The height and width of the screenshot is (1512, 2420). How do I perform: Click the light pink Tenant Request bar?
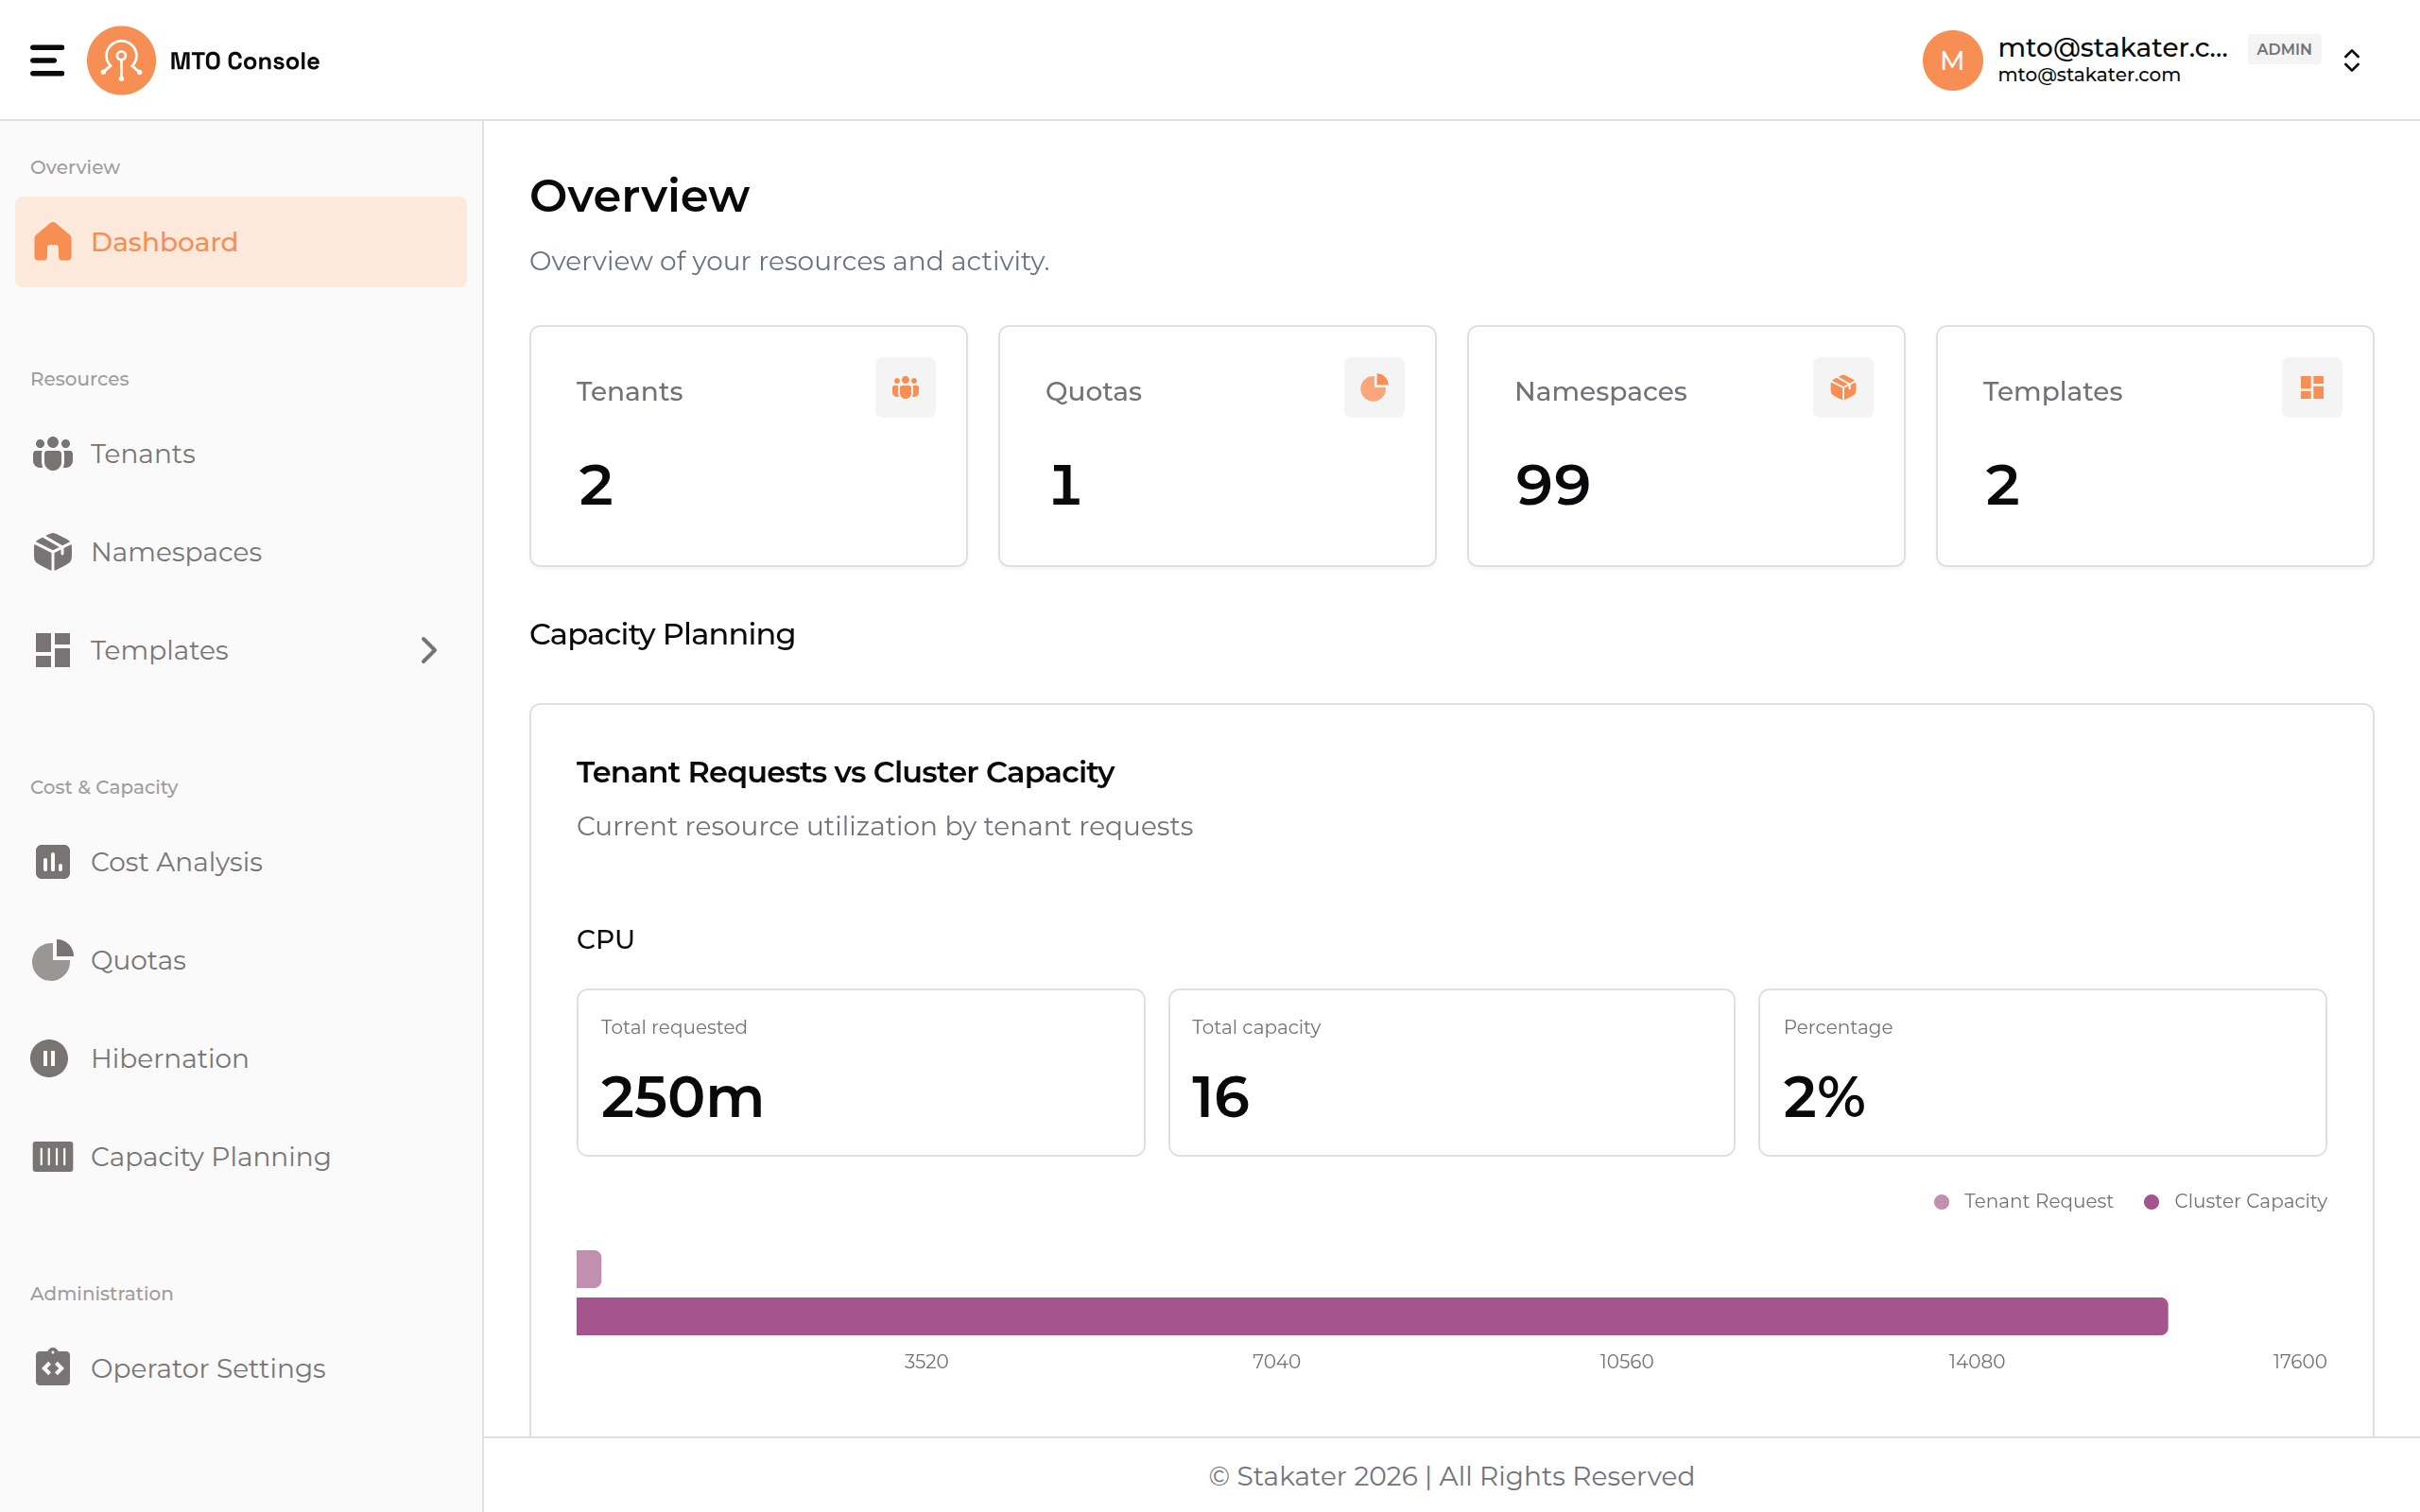coord(589,1269)
